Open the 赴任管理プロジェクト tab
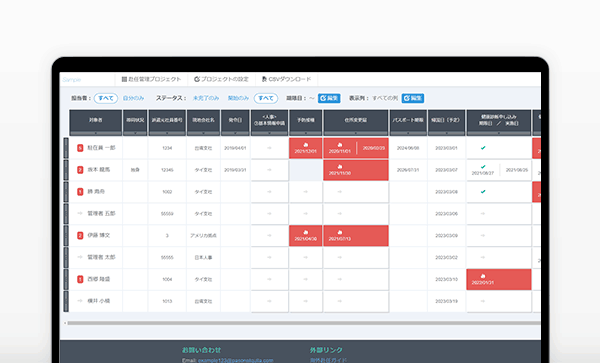Image resolution: width=600 pixels, height=363 pixels. click(151, 79)
